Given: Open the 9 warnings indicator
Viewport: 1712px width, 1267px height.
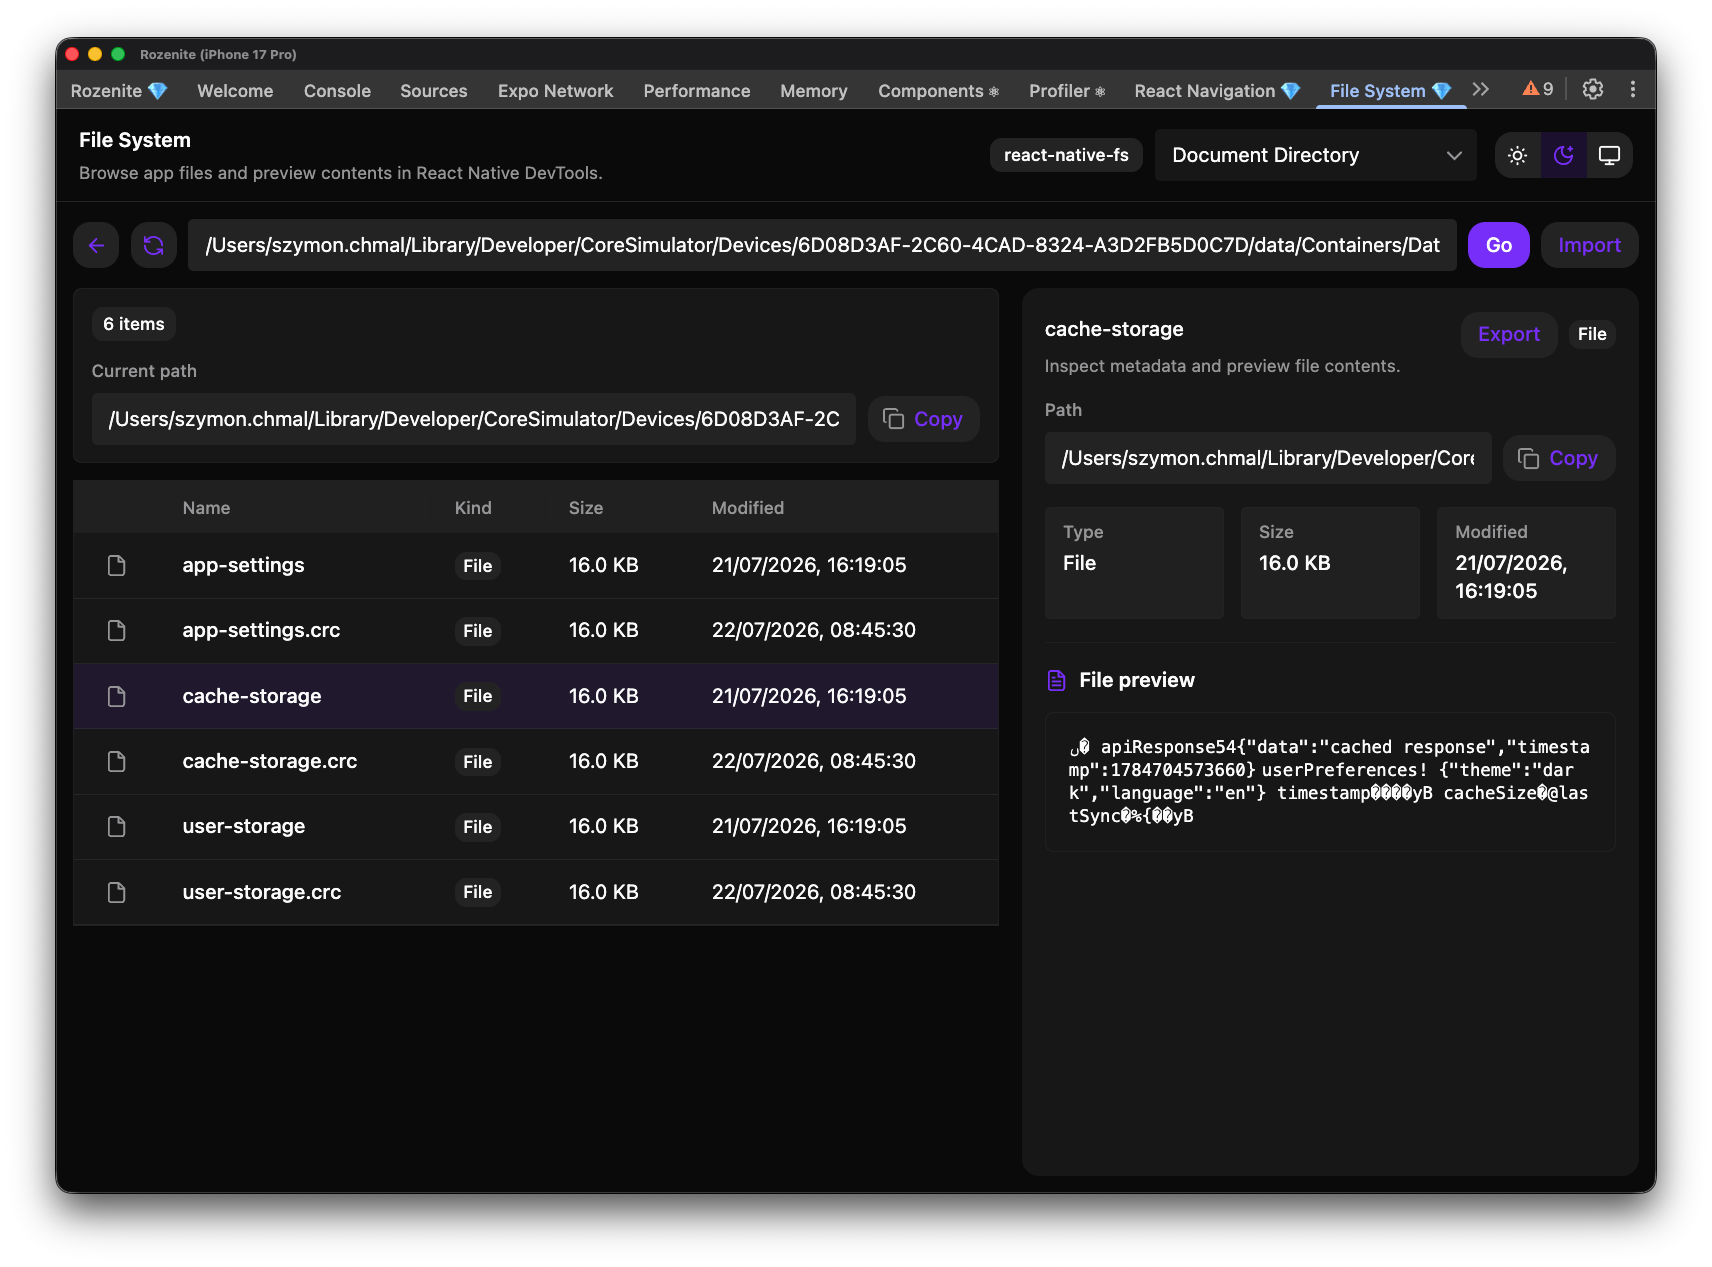Looking at the screenshot, I should [1538, 89].
